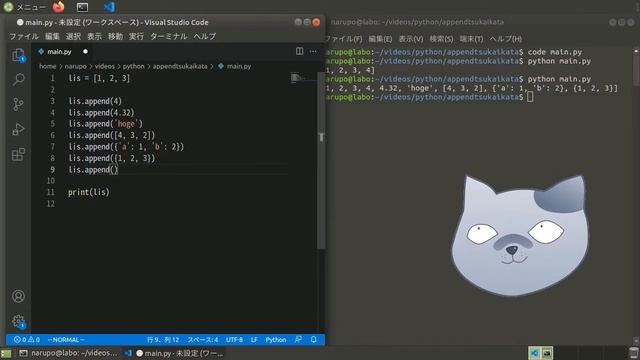Screen dimensions: 640x360
Task: Open the Accounts menu icon
Action: tap(18, 296)
